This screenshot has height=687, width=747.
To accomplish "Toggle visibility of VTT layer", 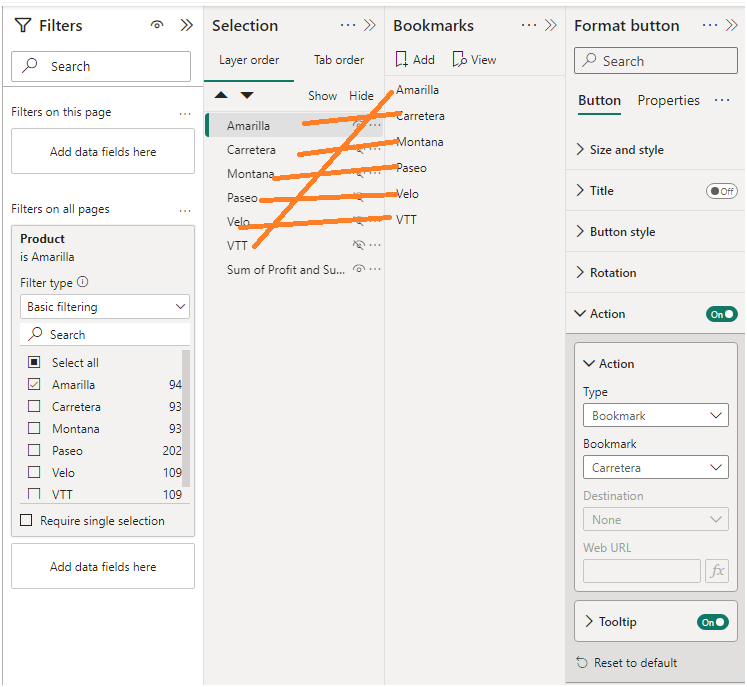I will click(x=359, y=245).
